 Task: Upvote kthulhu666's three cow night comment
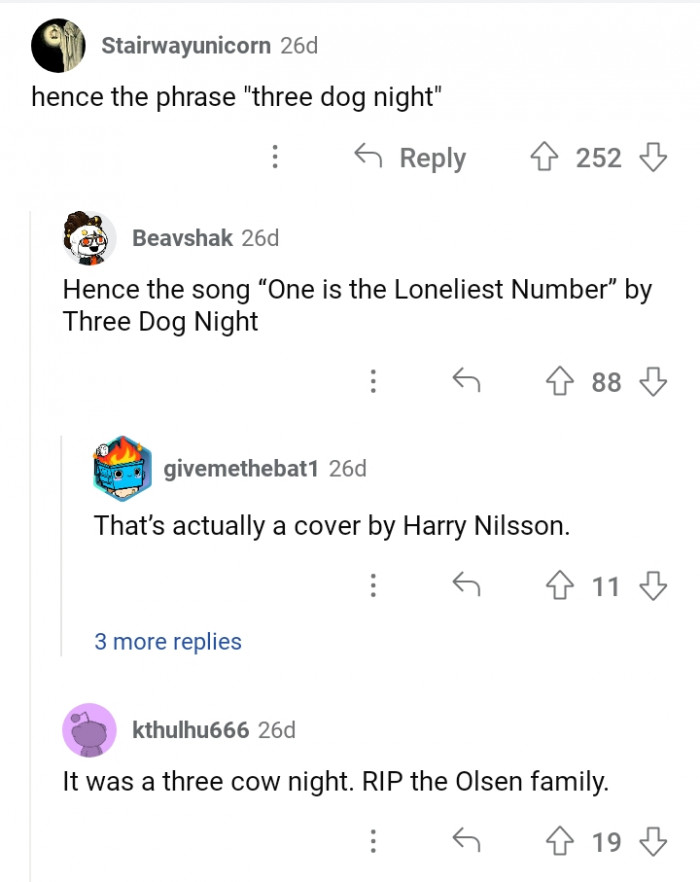coord(562,843)
